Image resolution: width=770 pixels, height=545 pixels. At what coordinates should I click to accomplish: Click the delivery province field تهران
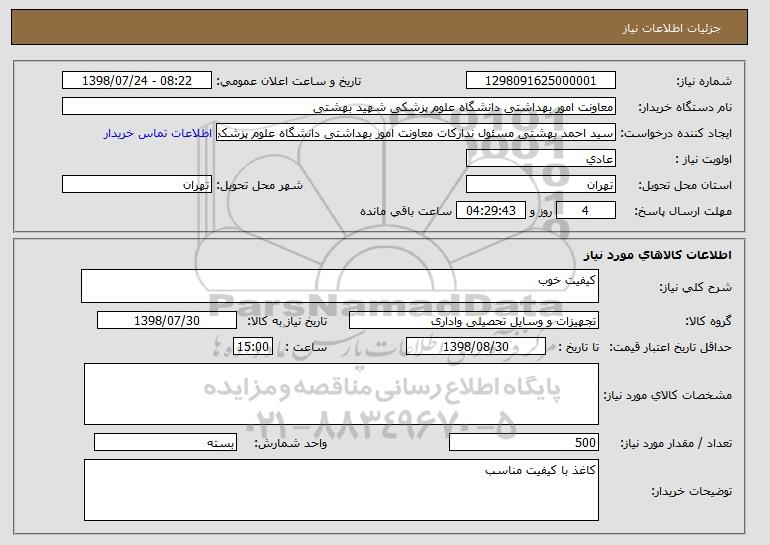pyautogui.click(x=541, y=185)
